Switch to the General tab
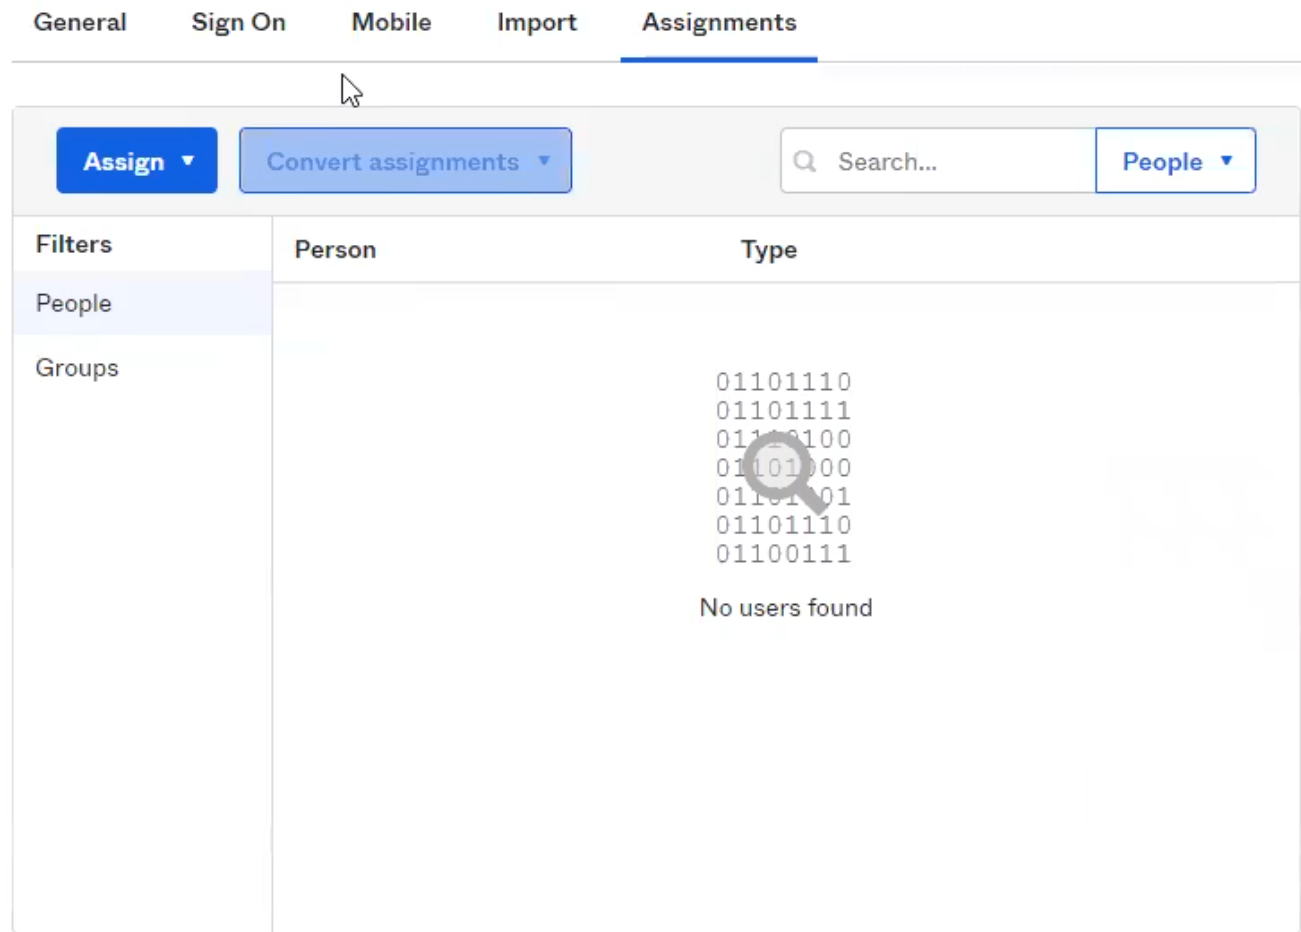 tap(80, 22)
